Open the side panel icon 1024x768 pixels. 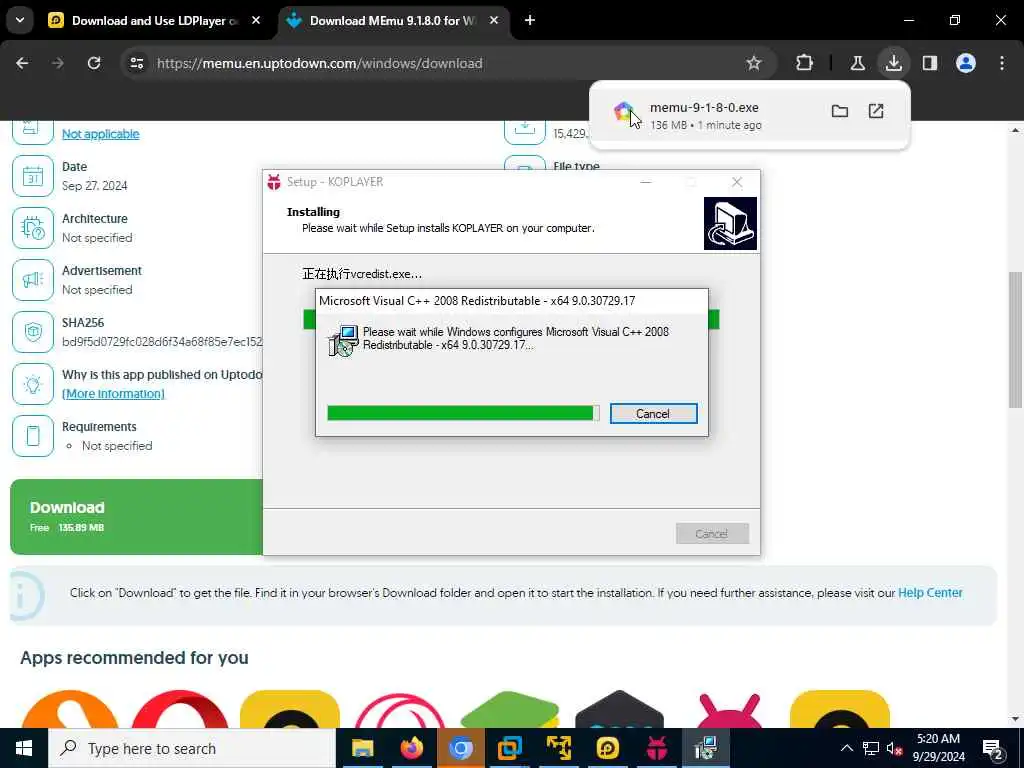pyautogui.click(x=930, y=63)
